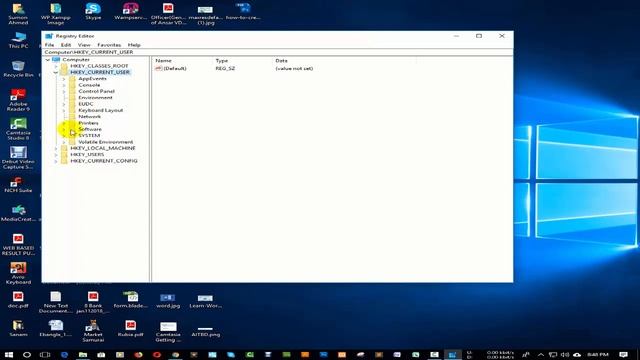Screen dimensions: 640x360
Task: Launch Adobe Reader 9 from the desktop
Action: (18, 100)
